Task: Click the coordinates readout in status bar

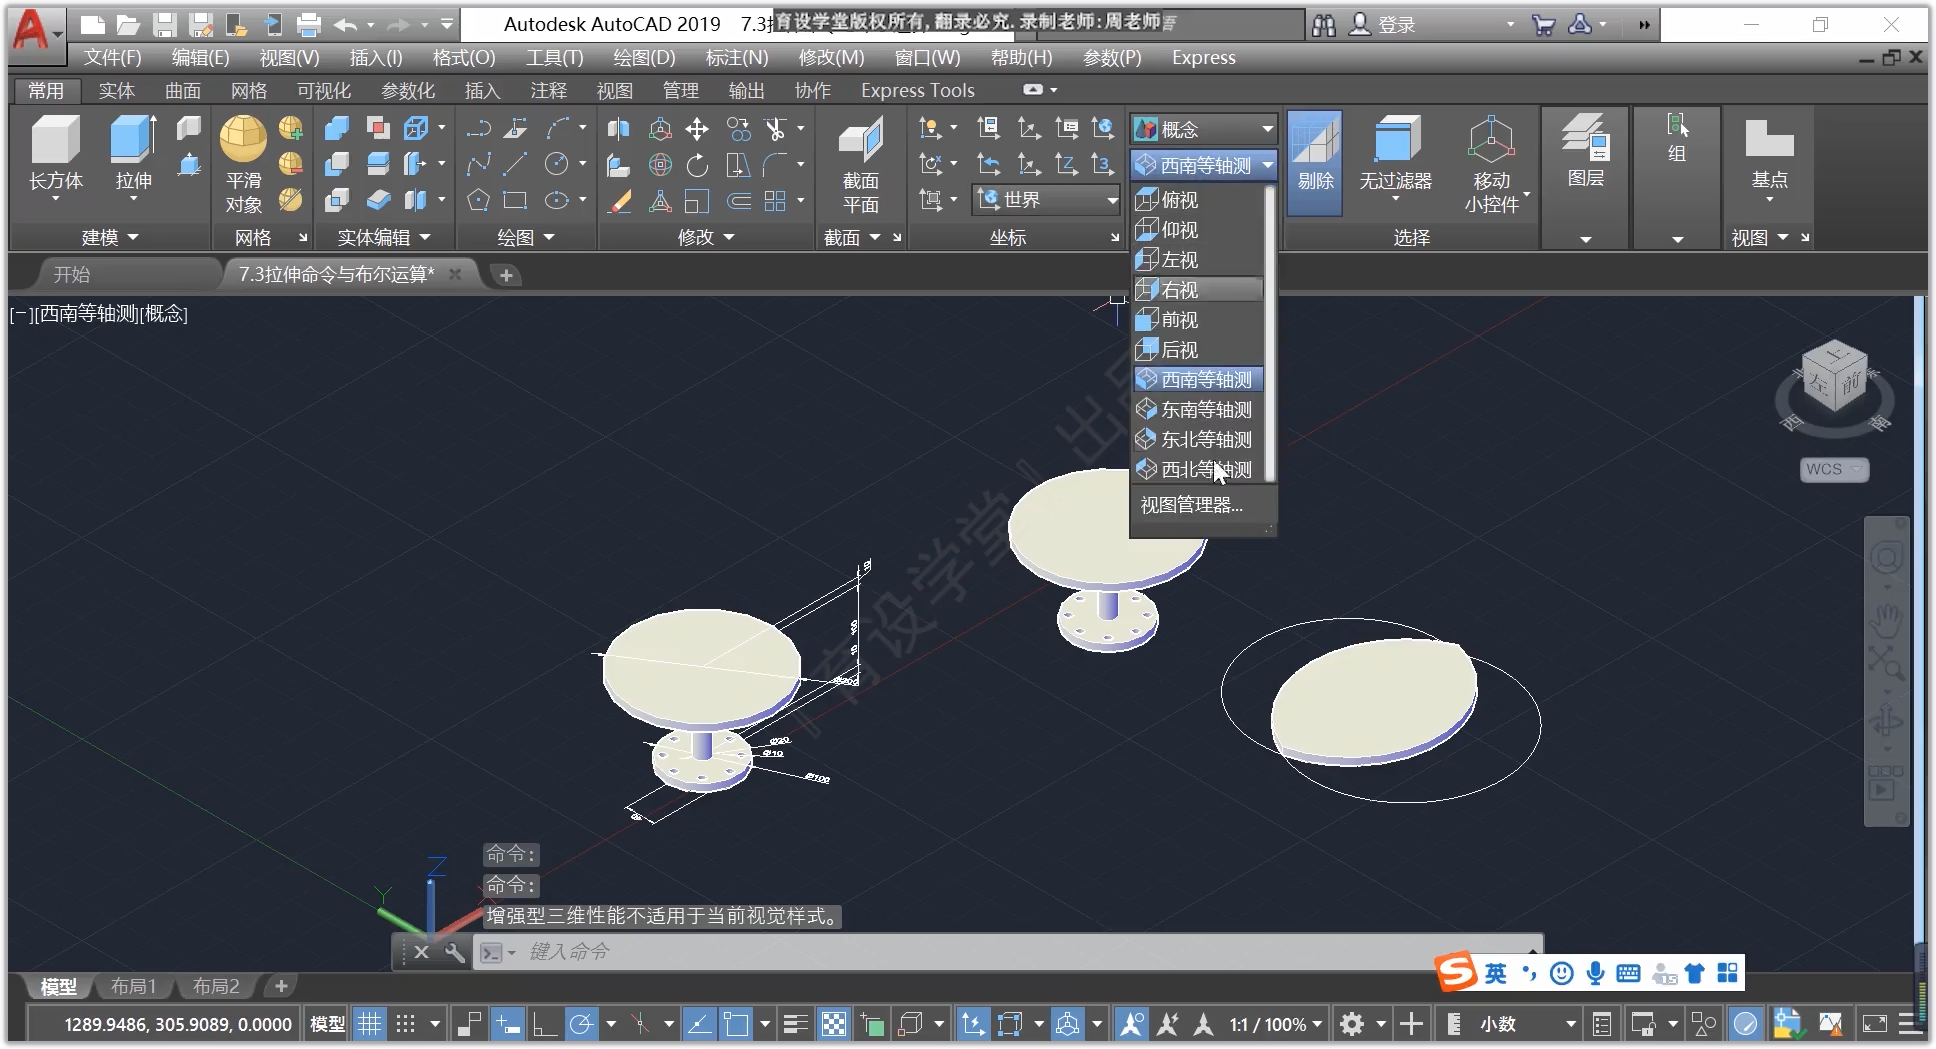Action: click(x=178, y=1024)
